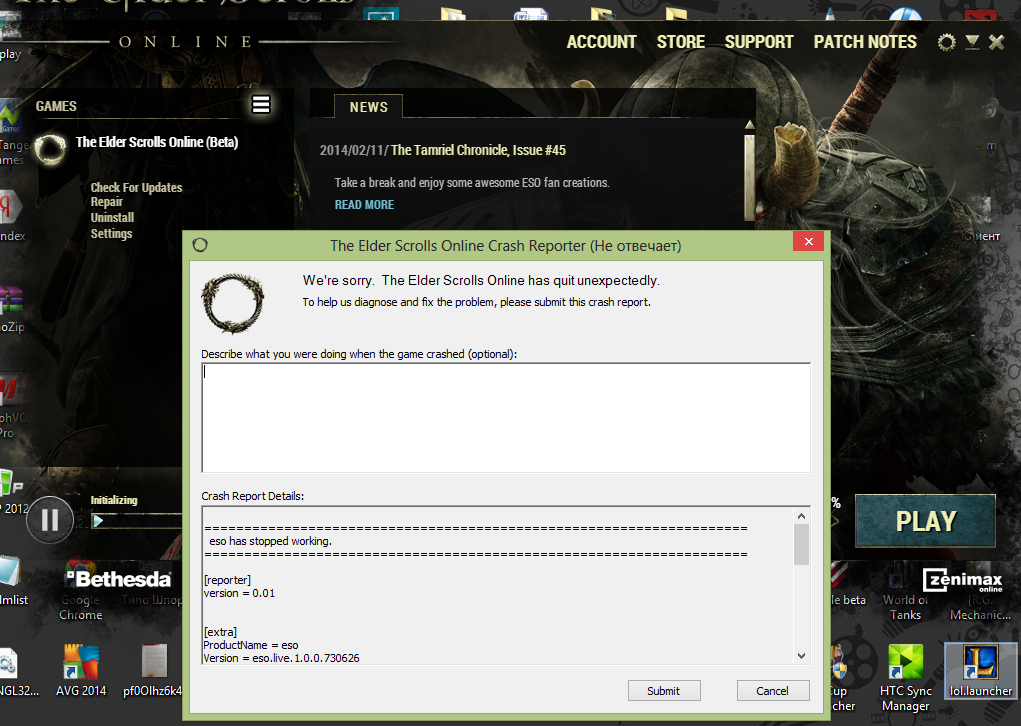Click the news panel scroll up arrow

click(749, 124)
